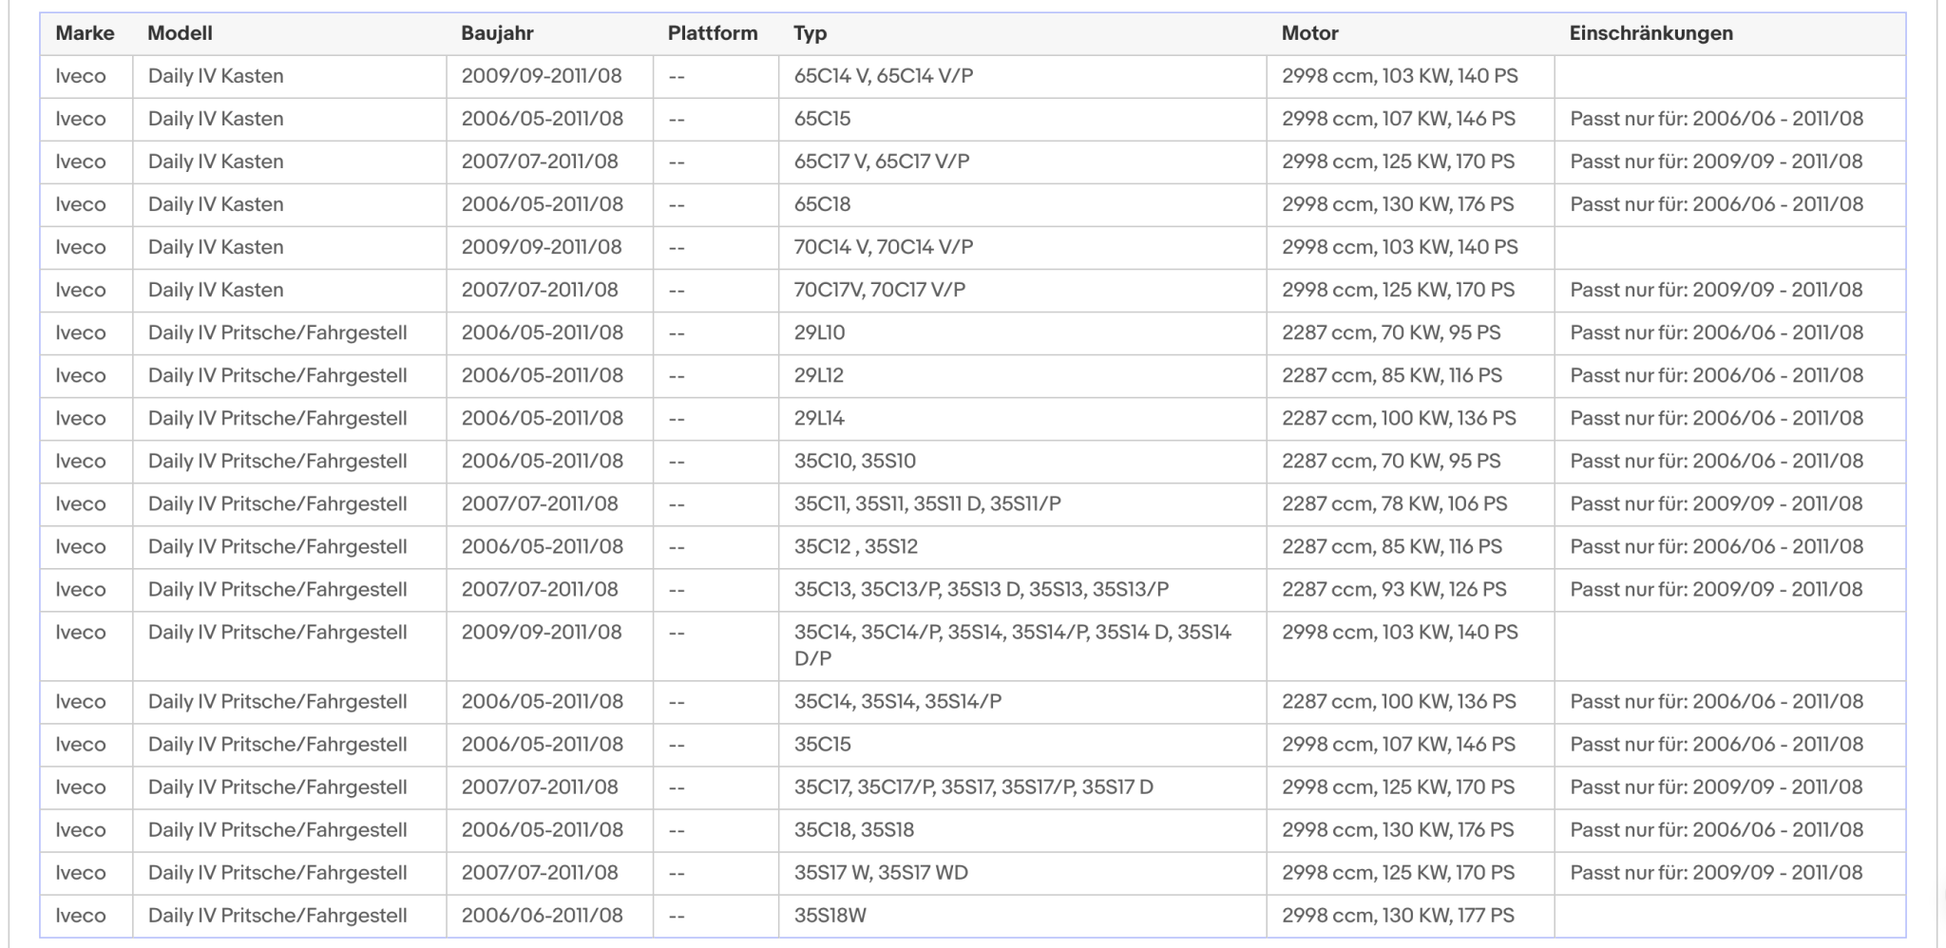Click the restriction text in the 65C17 V row

(x=1717, y=162)
